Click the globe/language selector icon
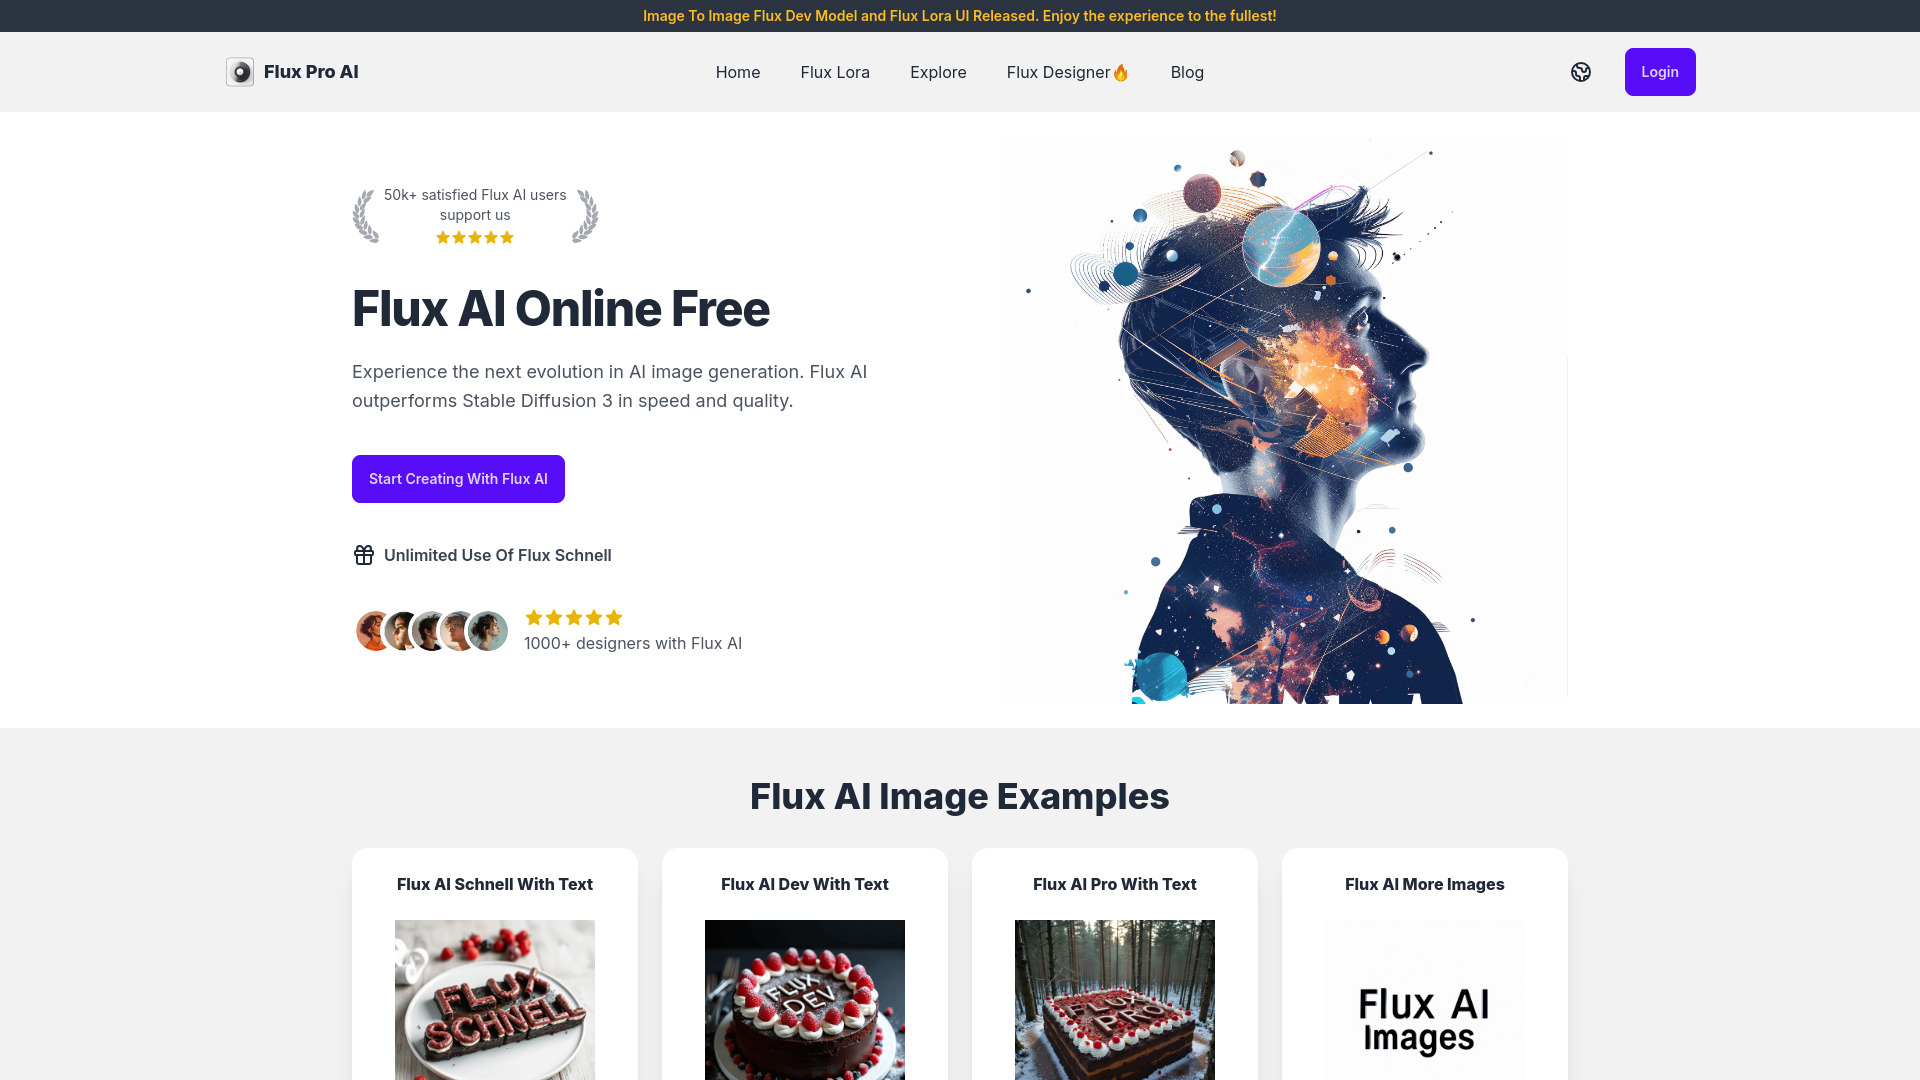 coord(1581,71)
